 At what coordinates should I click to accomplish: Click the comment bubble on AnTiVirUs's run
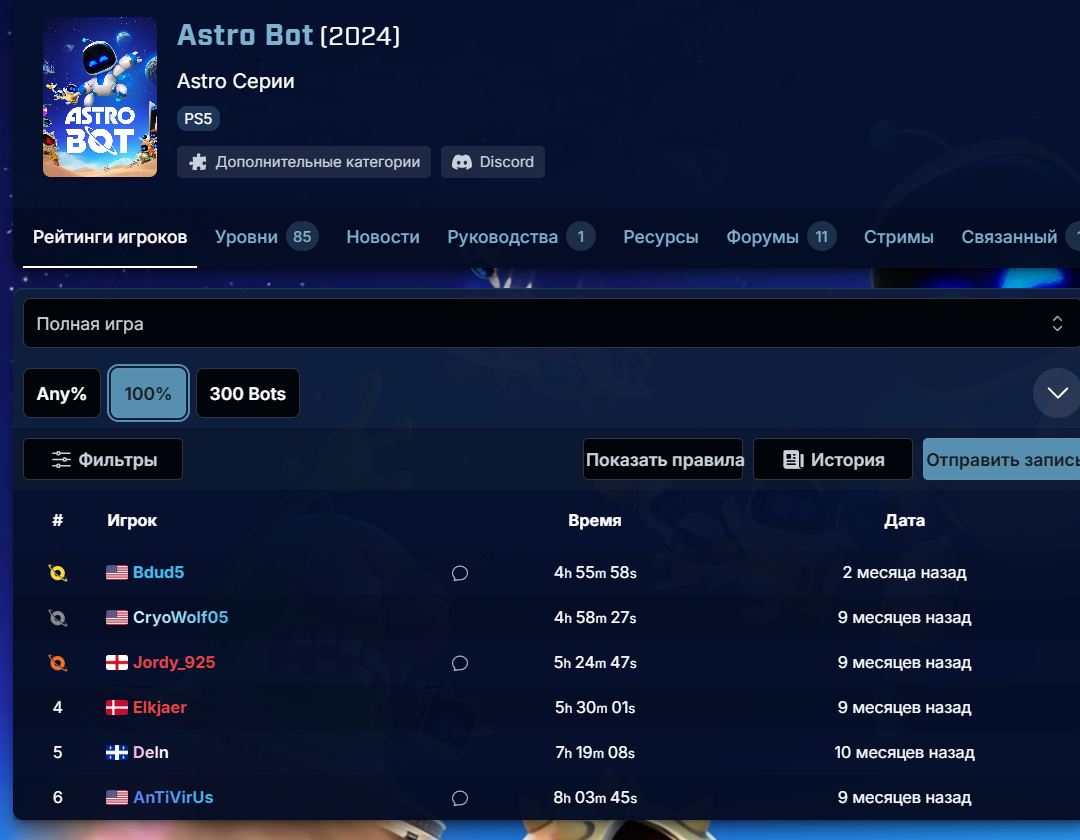tap(460, 798)
